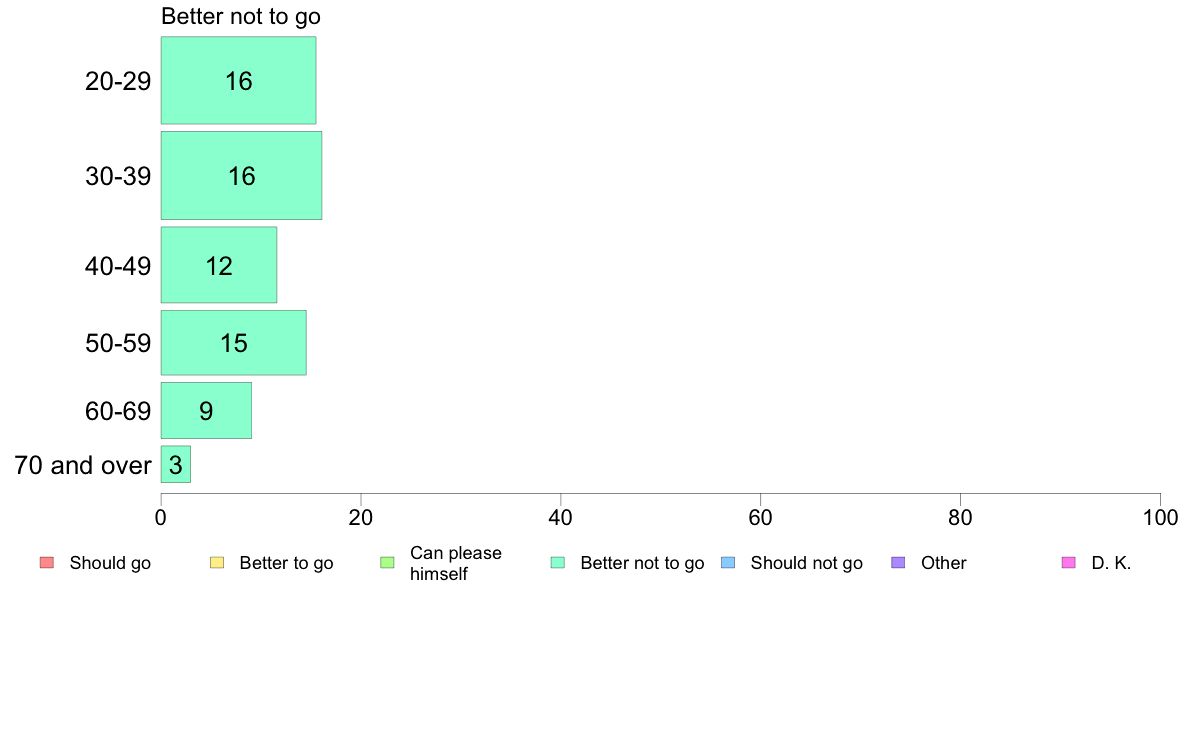The height and width of the screenshot is (736, 1188).
Task: Click the Should not go legend text
Action: (x=806, y=563)
